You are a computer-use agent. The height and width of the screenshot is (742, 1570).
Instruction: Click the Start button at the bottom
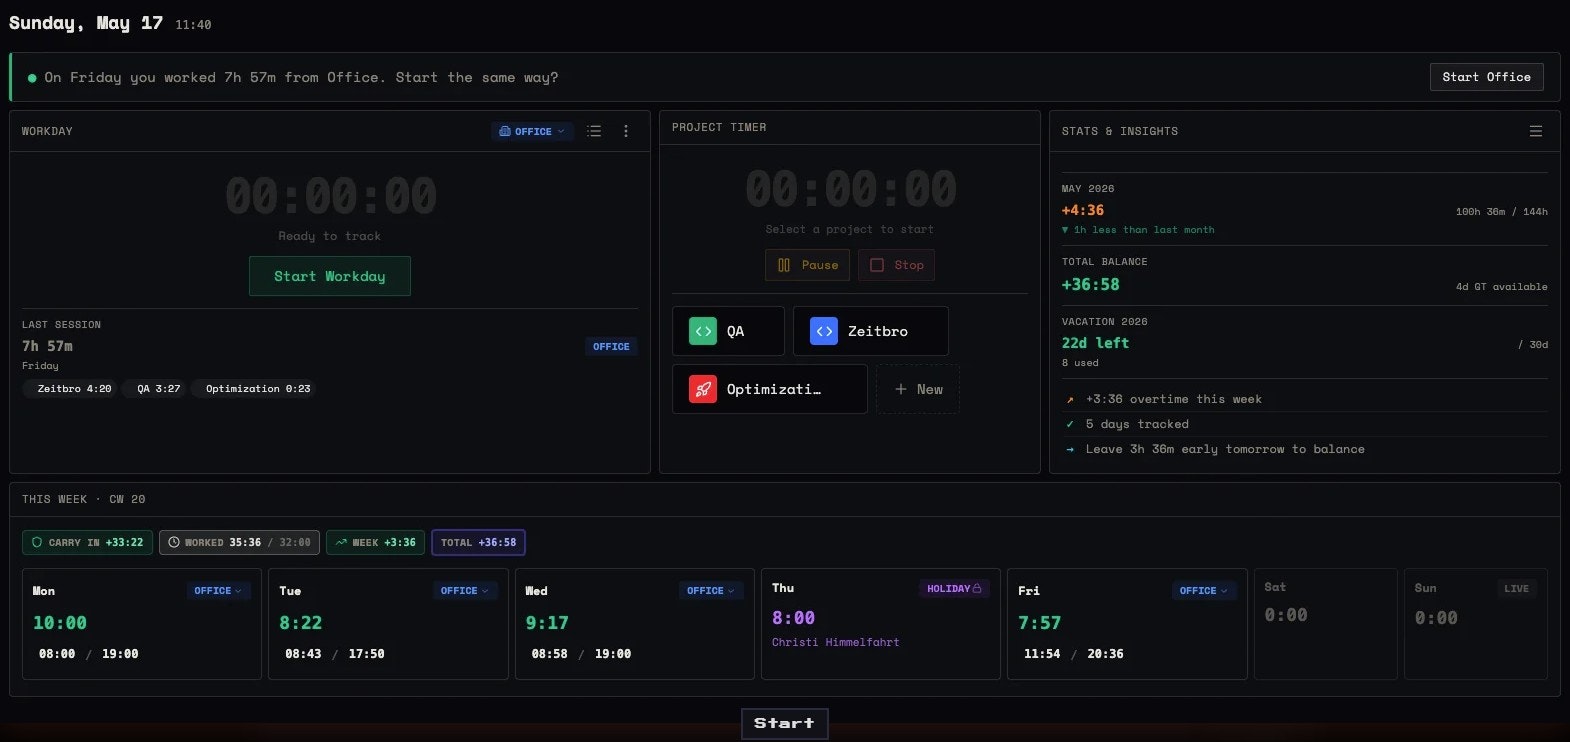[785, 723]
